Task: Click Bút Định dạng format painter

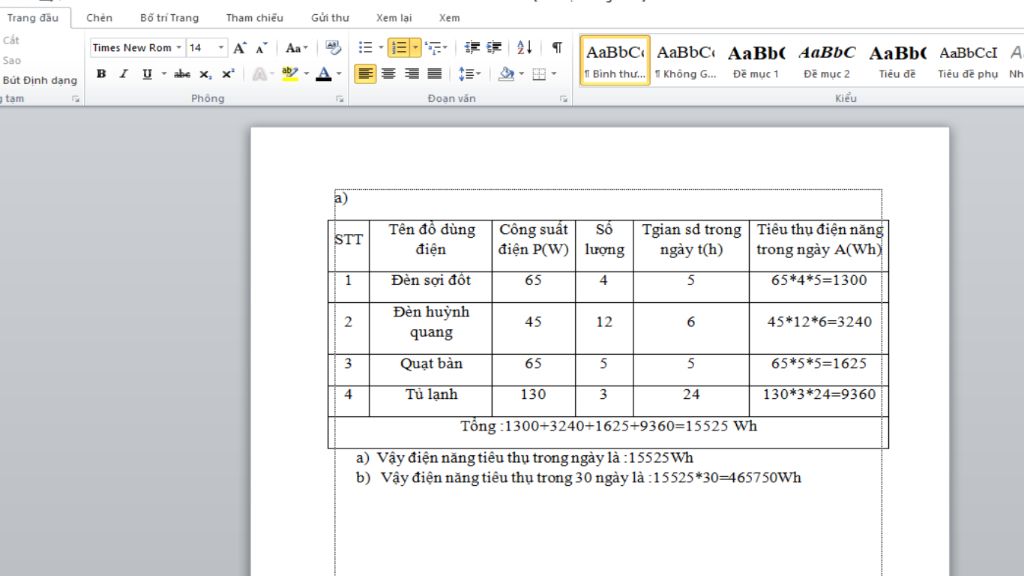Action: pos(39,80)
